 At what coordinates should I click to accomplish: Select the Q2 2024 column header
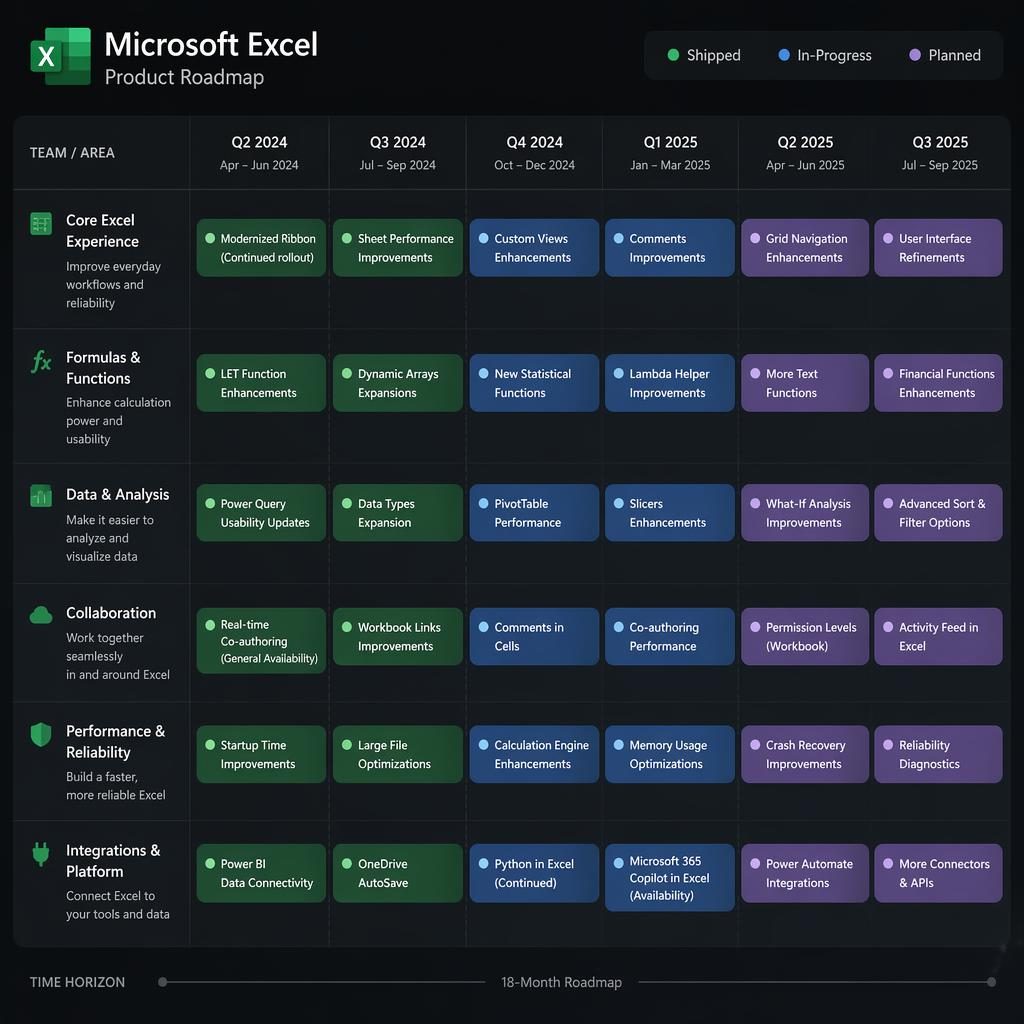tap(259, 153)
